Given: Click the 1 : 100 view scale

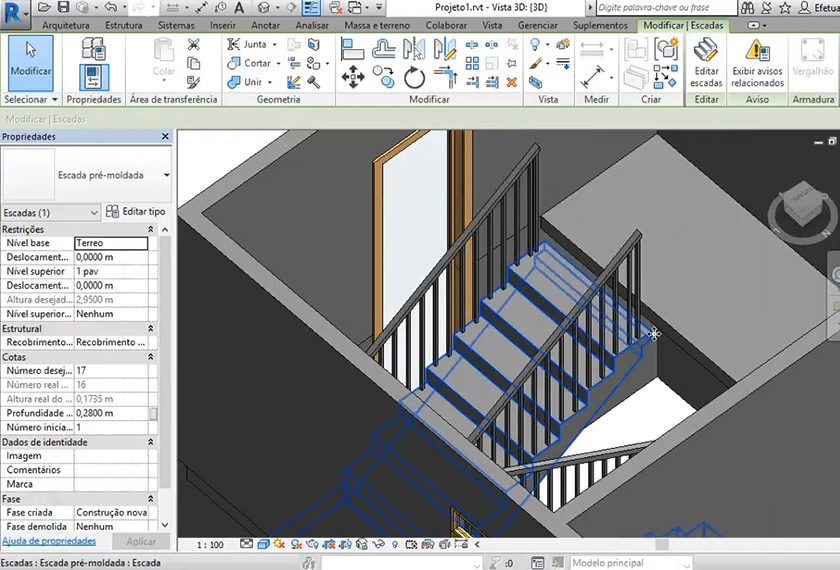Looking at the screenshot, I should point(210,545).
